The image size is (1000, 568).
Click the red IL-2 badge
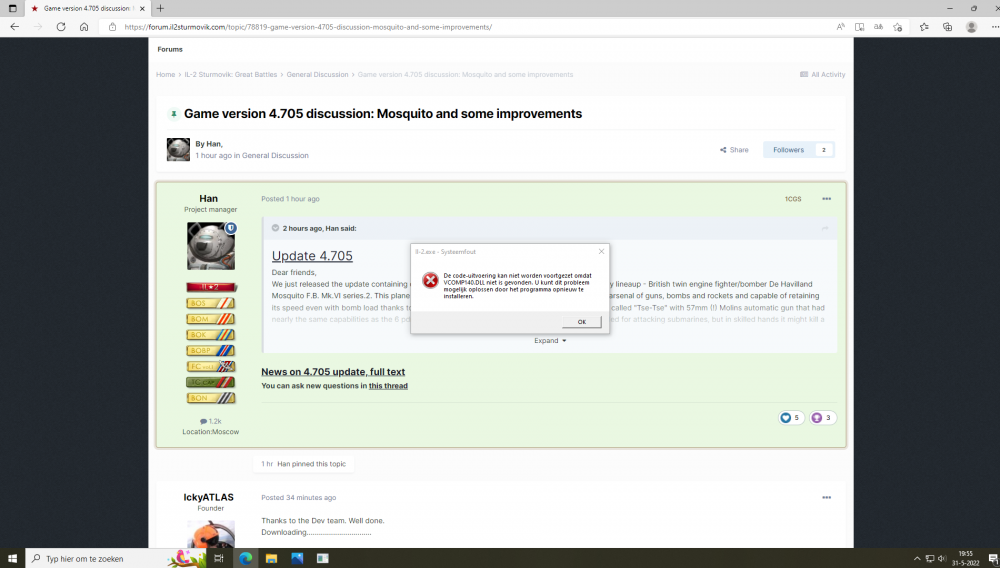click(x=210, y=288)
